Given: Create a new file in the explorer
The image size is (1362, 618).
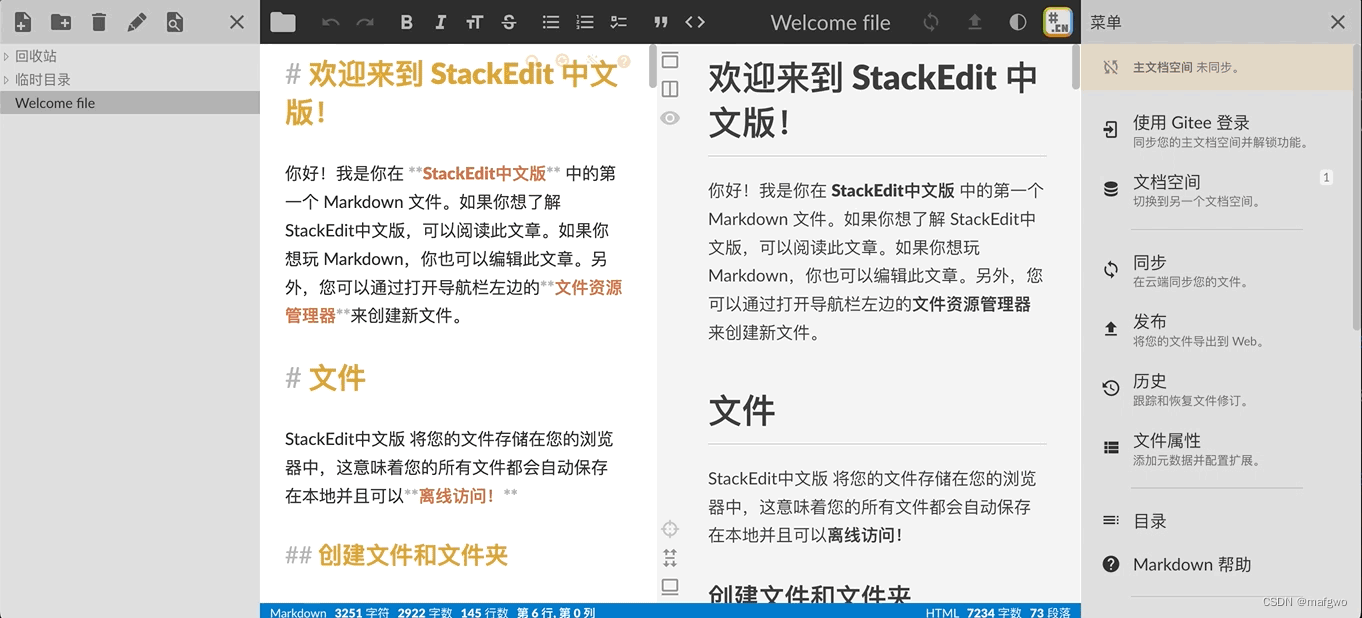Looking at the screenshot, I should coord(23,22).
